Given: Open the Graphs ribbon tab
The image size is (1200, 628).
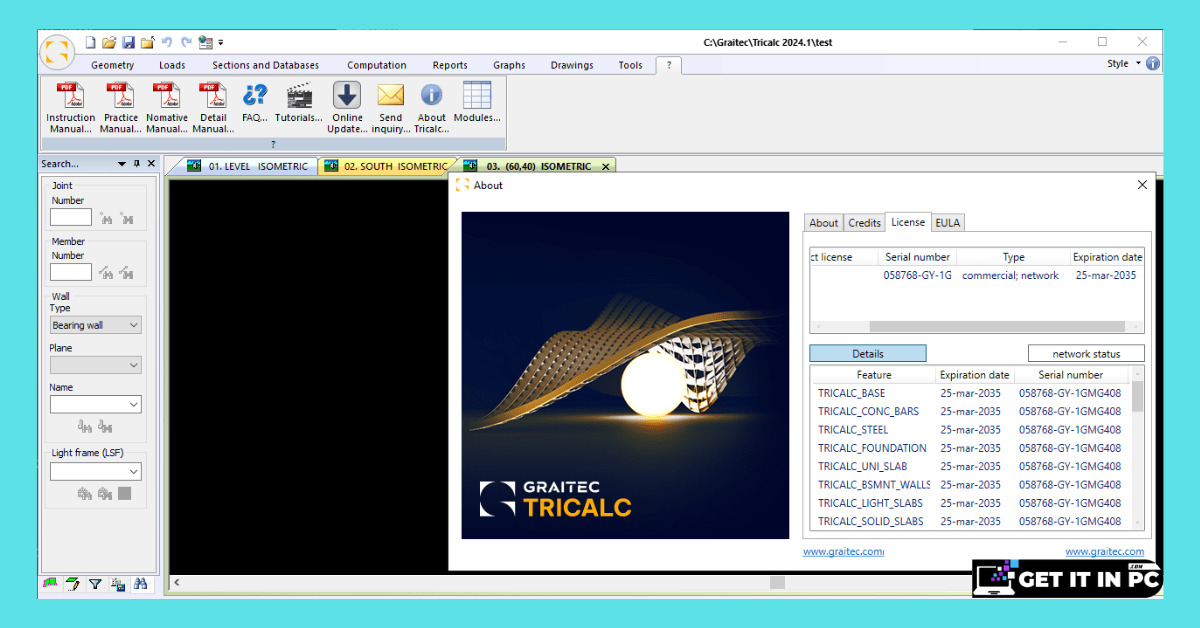Looking at the screenshot, I should pos(509,65).
